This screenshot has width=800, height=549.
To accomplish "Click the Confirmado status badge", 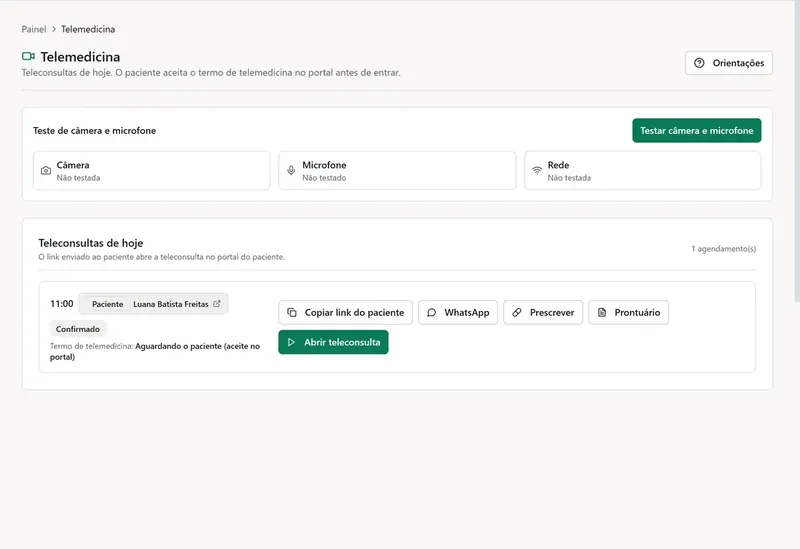I will tap(78, 329).
